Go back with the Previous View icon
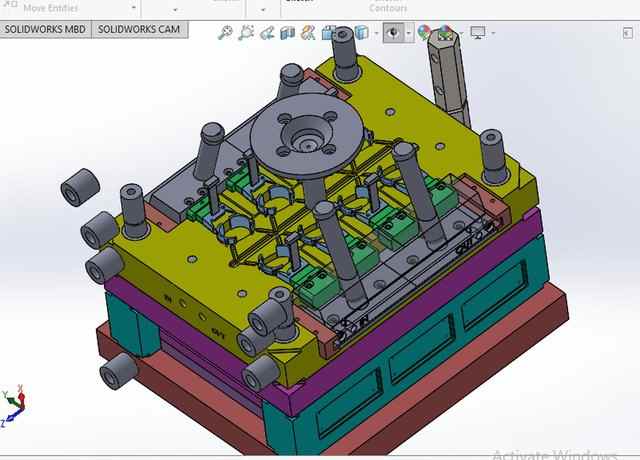640x460 pixels. pos(267,33)
